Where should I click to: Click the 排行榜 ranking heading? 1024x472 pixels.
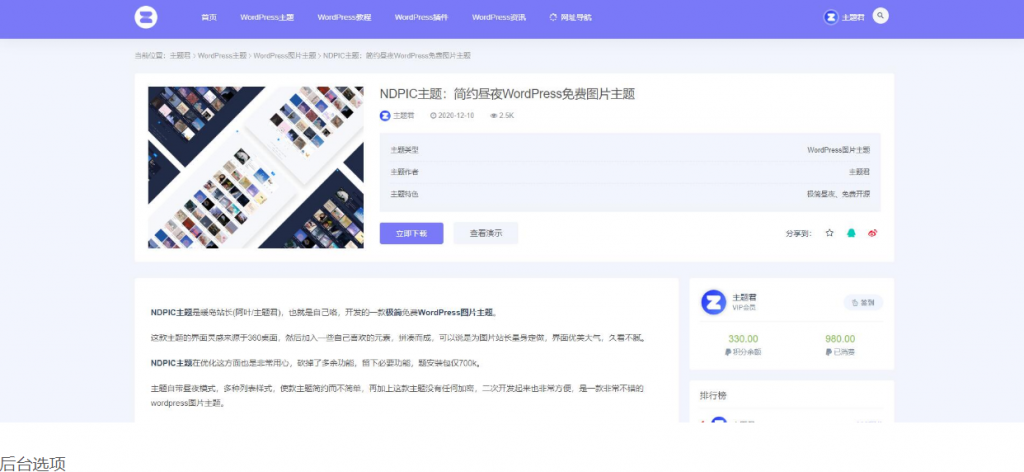pyautogui.click(x=713, y=396)
